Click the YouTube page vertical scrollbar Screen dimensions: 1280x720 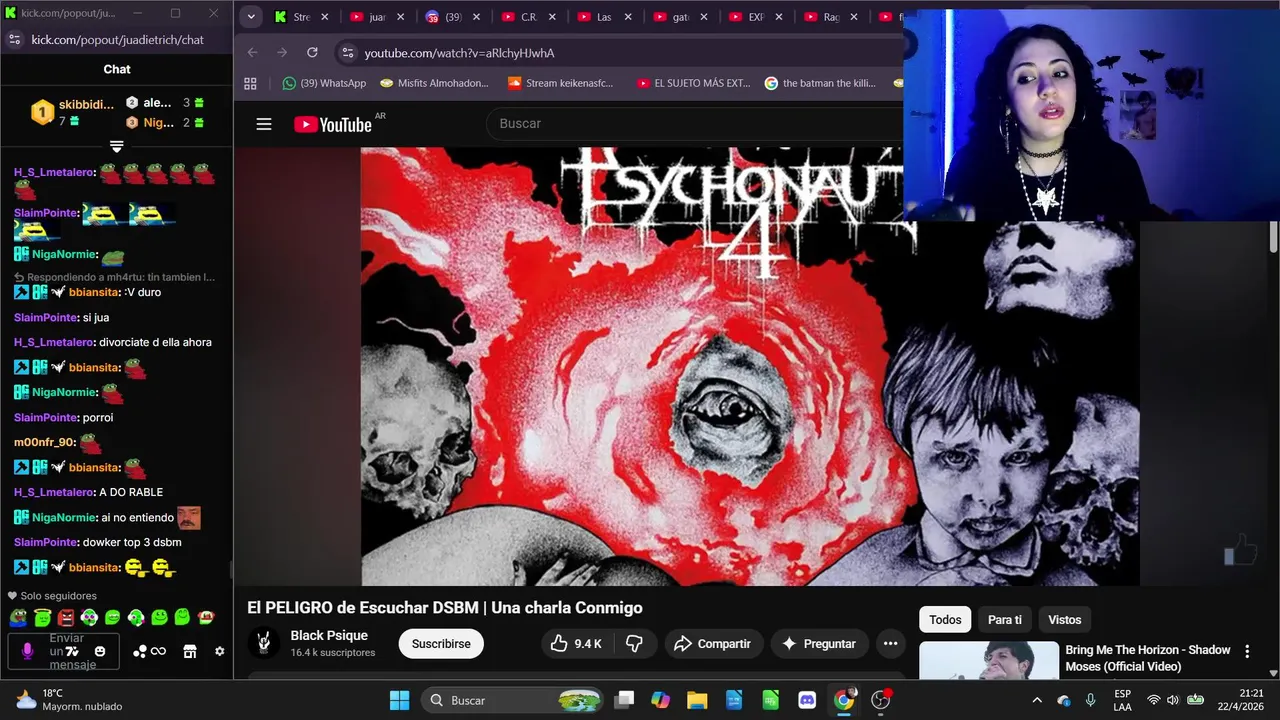click(1273, 236)
